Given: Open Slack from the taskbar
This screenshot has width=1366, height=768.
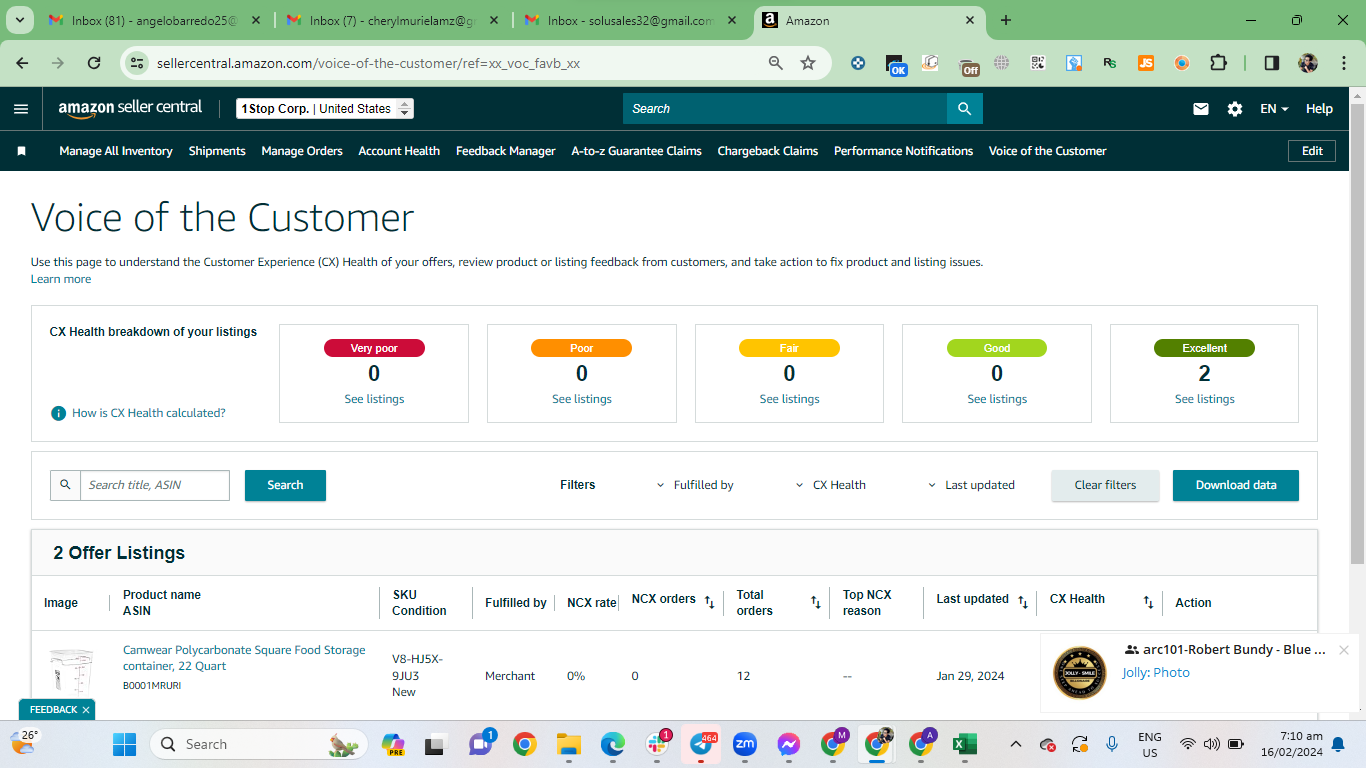Looking at the screenshot, I should click(658, 744).
